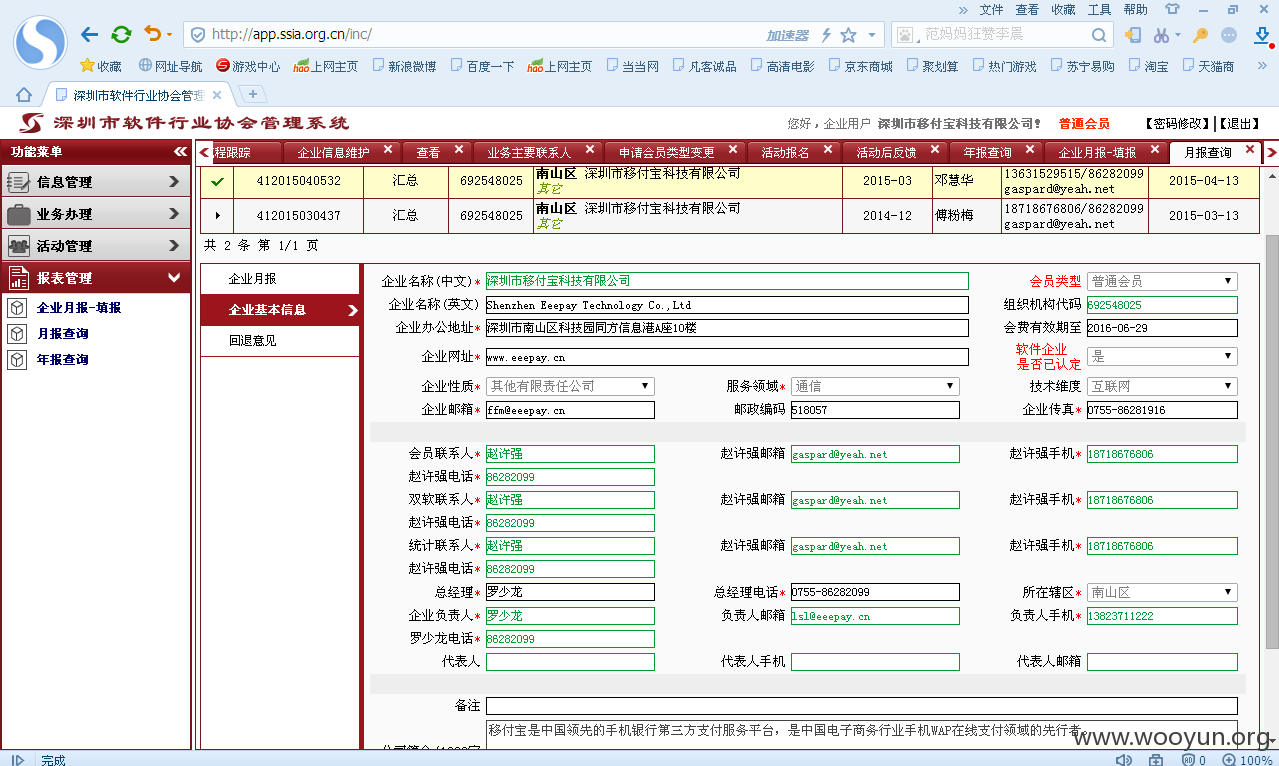1279x766 pixels.
Task: Click the orange undo/restore icon
Action: pyautogui.click(x=153, y=34)
